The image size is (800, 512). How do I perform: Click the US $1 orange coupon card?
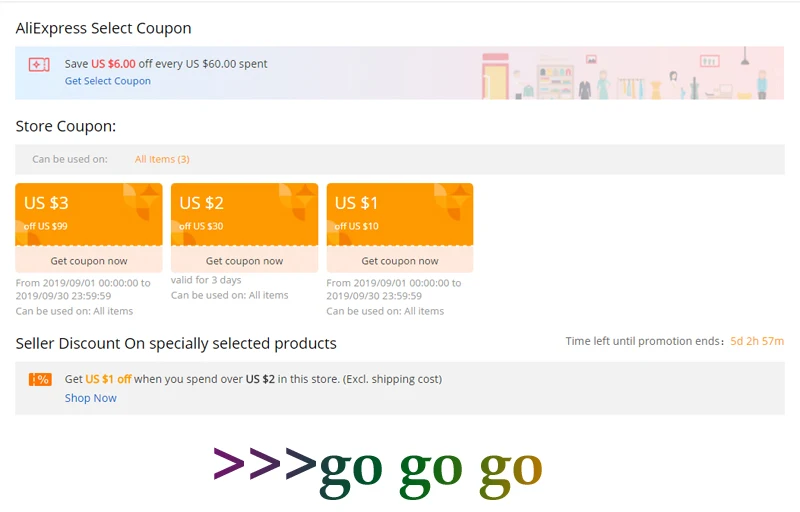[400, 215]
